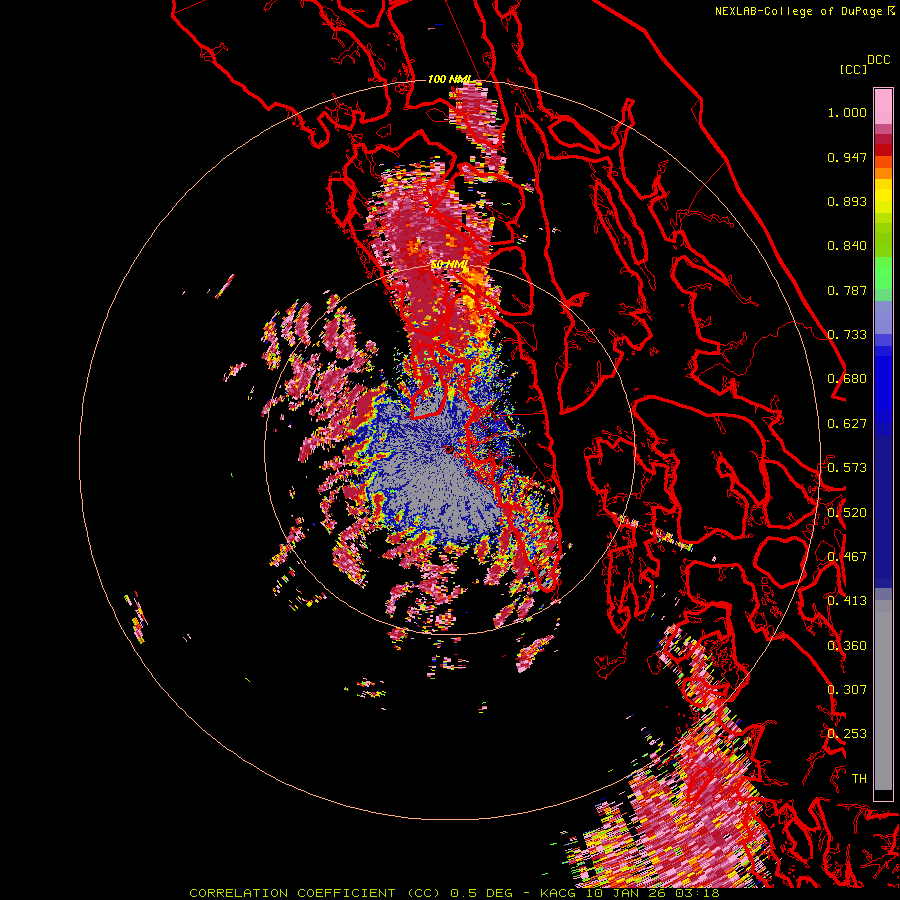
Task: Click the 0.307 scale value
Action: point(847,690)
